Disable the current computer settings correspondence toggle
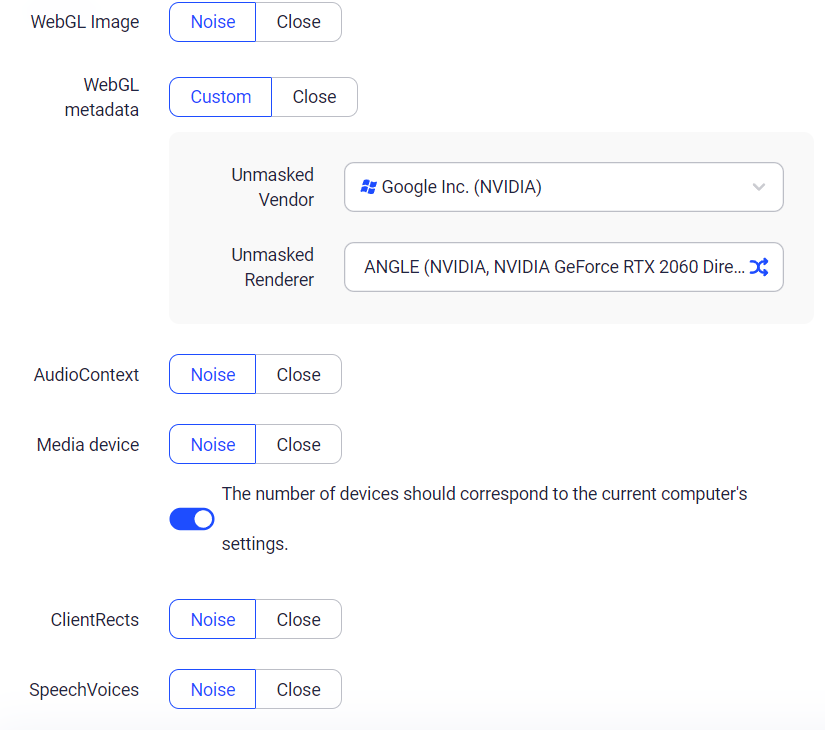The width and height of the screenshot is (825, 730). 192,518
